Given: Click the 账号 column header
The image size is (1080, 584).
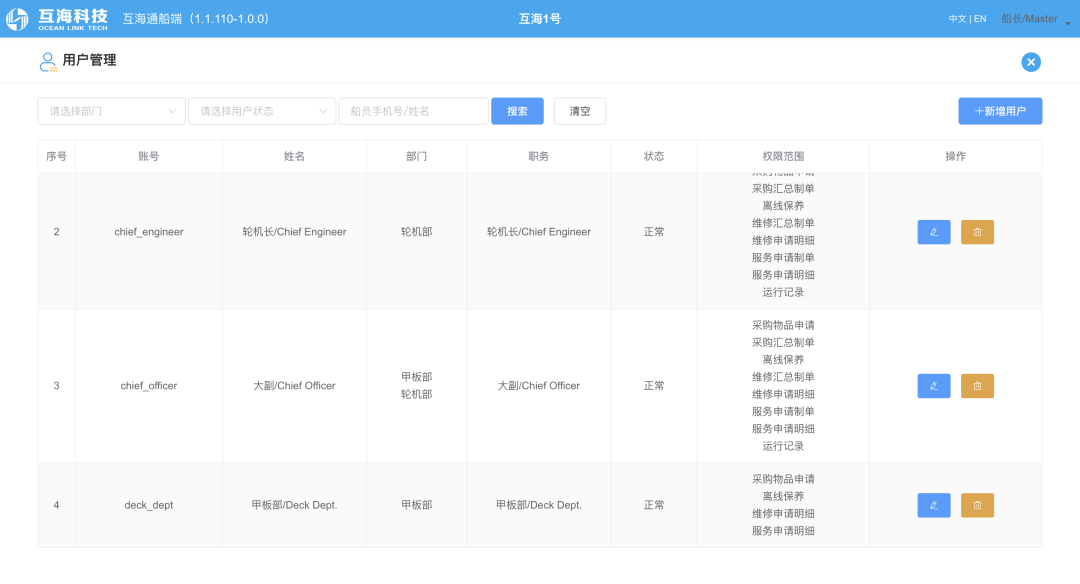Looking at the screenshot, I should point(149,156).
